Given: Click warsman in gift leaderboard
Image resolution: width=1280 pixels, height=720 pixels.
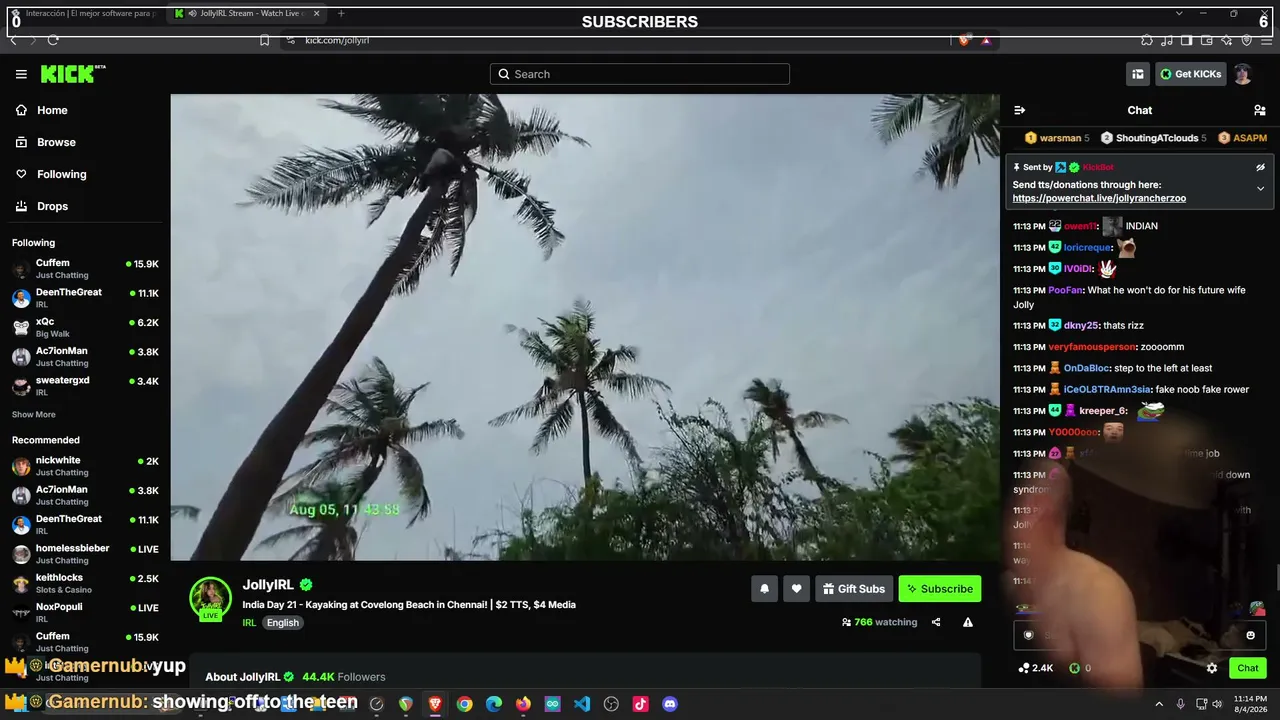Looking at the screenshot, I should tap(1059, 138).
